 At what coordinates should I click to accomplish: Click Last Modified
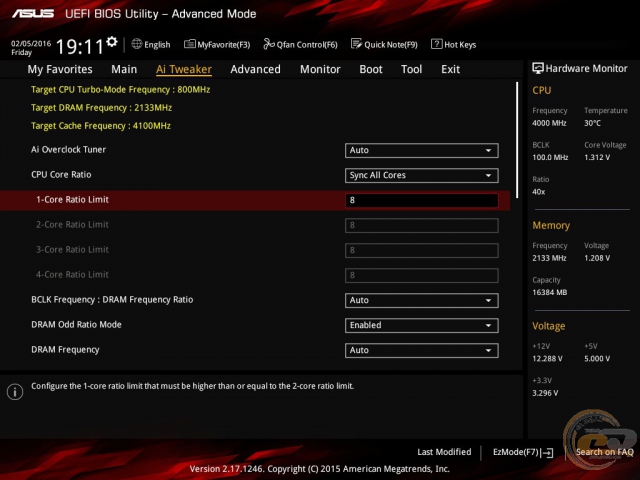click(444, 452)
